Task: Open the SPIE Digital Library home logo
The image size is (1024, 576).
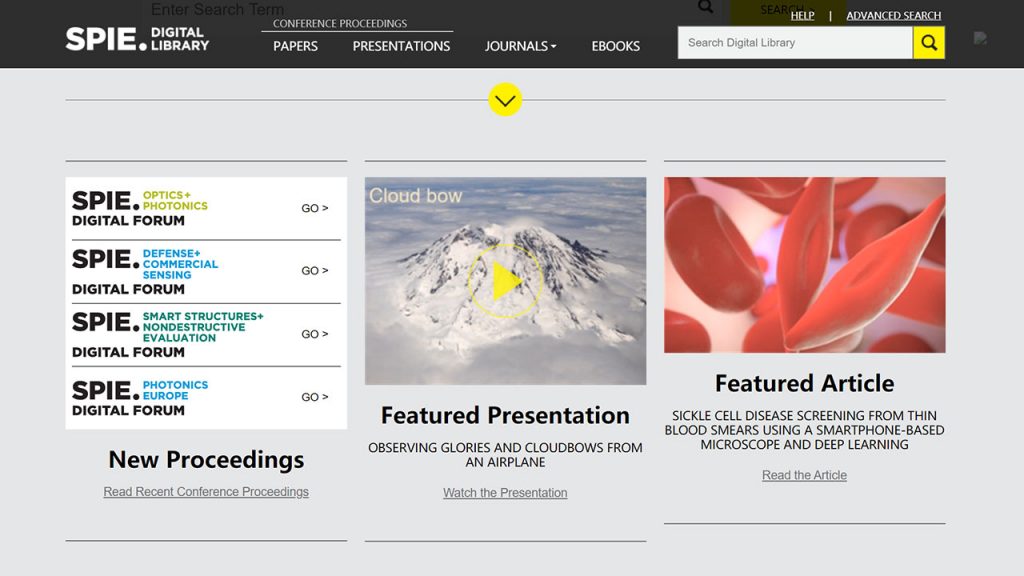Action: [137, 39]
